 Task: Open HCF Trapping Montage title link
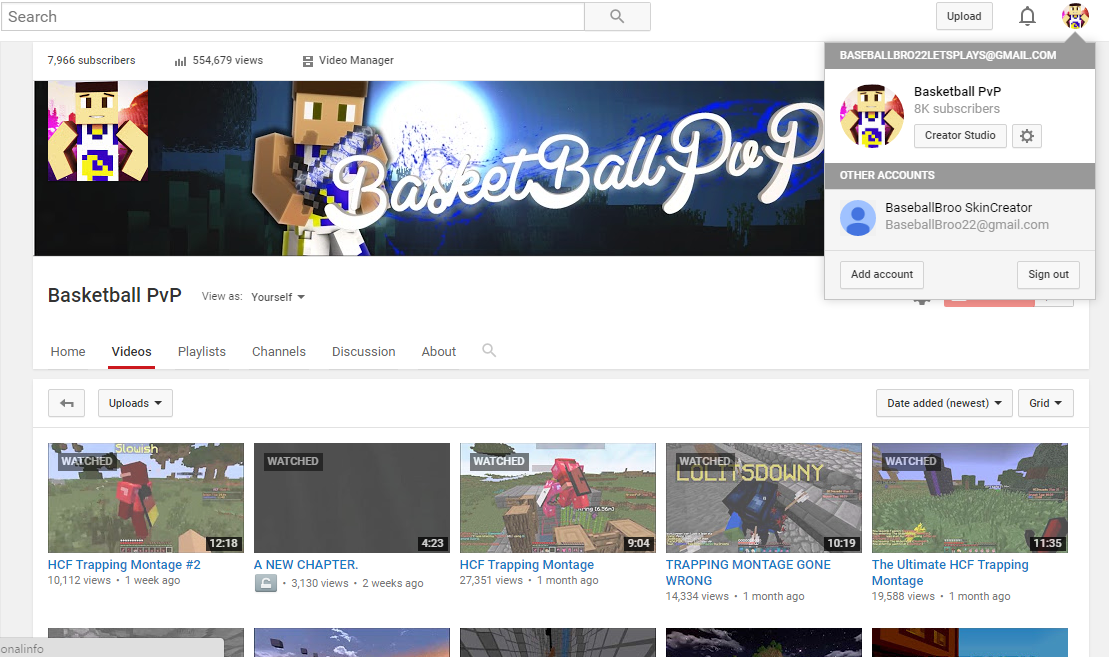point(527,564)
